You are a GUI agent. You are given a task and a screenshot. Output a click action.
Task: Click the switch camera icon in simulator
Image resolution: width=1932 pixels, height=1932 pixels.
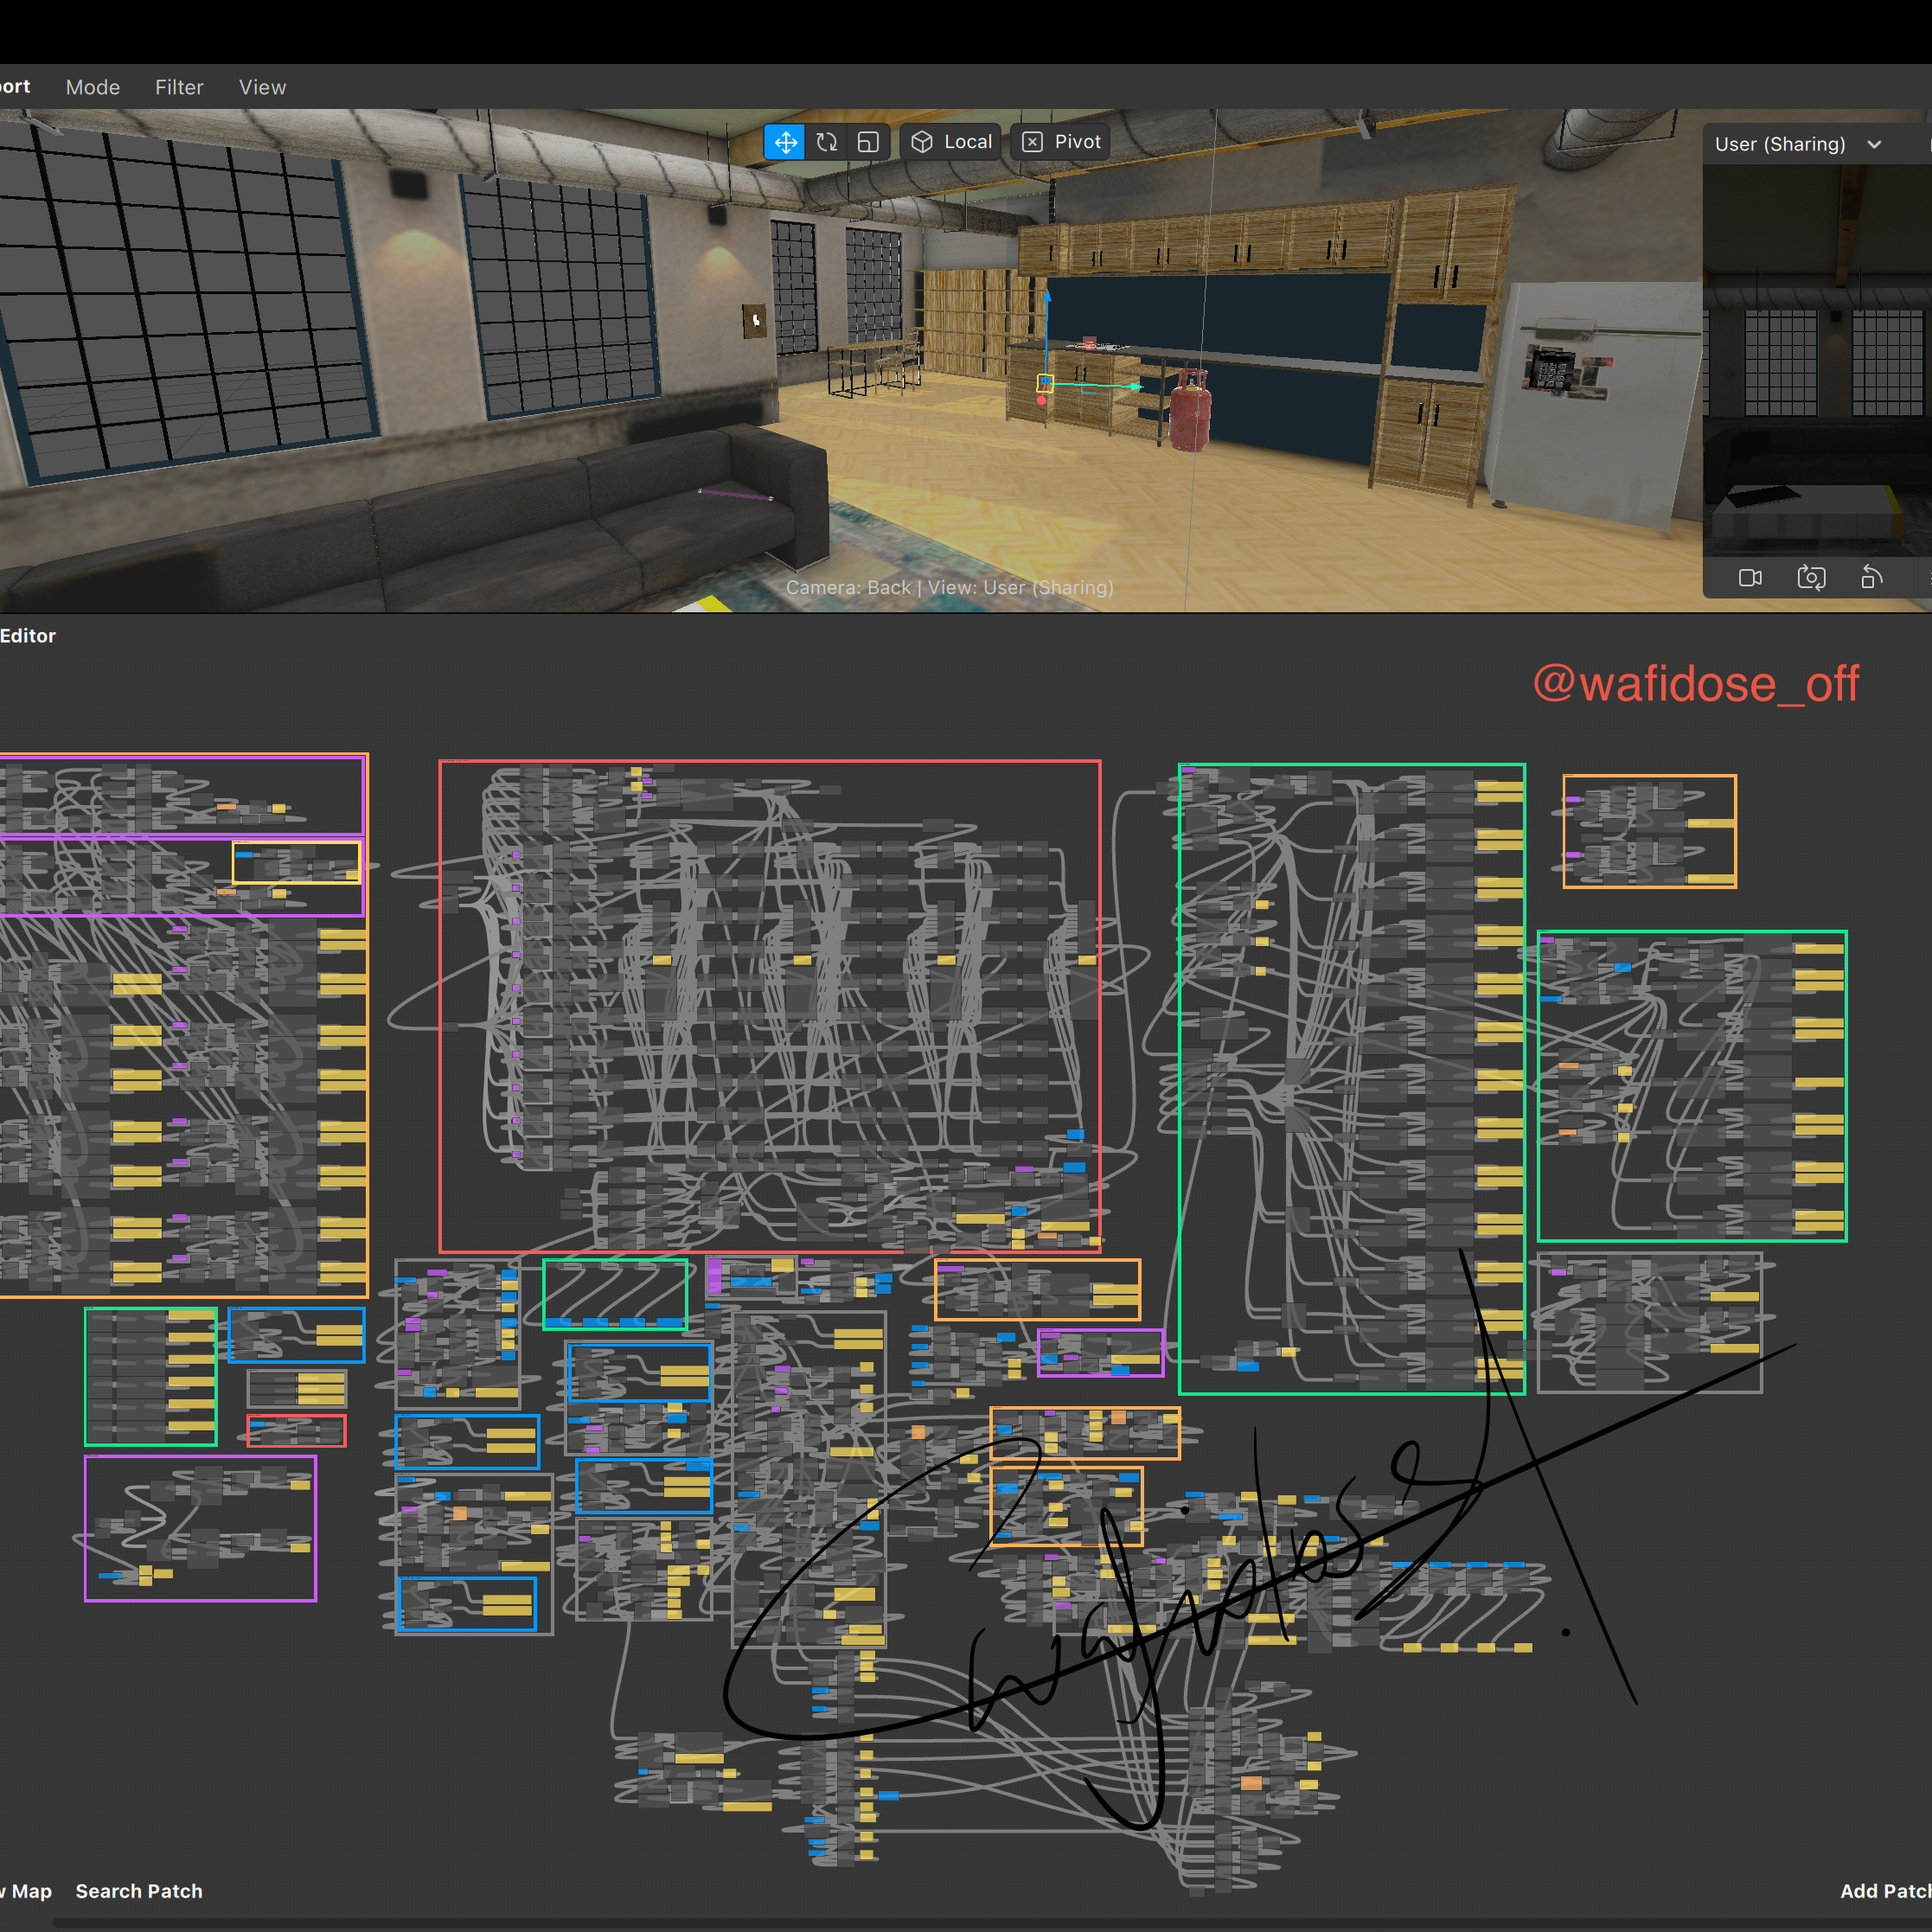[1811, 578]
